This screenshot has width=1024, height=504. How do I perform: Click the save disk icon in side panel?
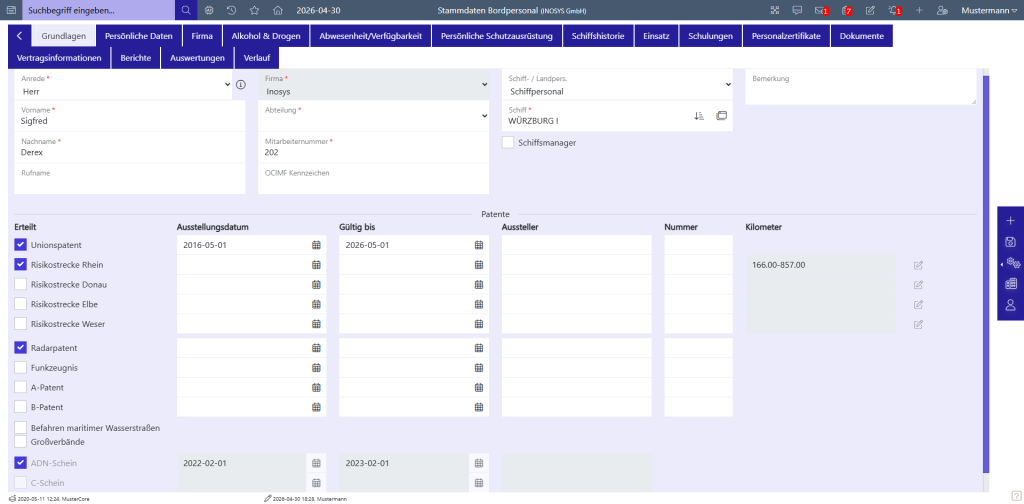pos(1010,242)
